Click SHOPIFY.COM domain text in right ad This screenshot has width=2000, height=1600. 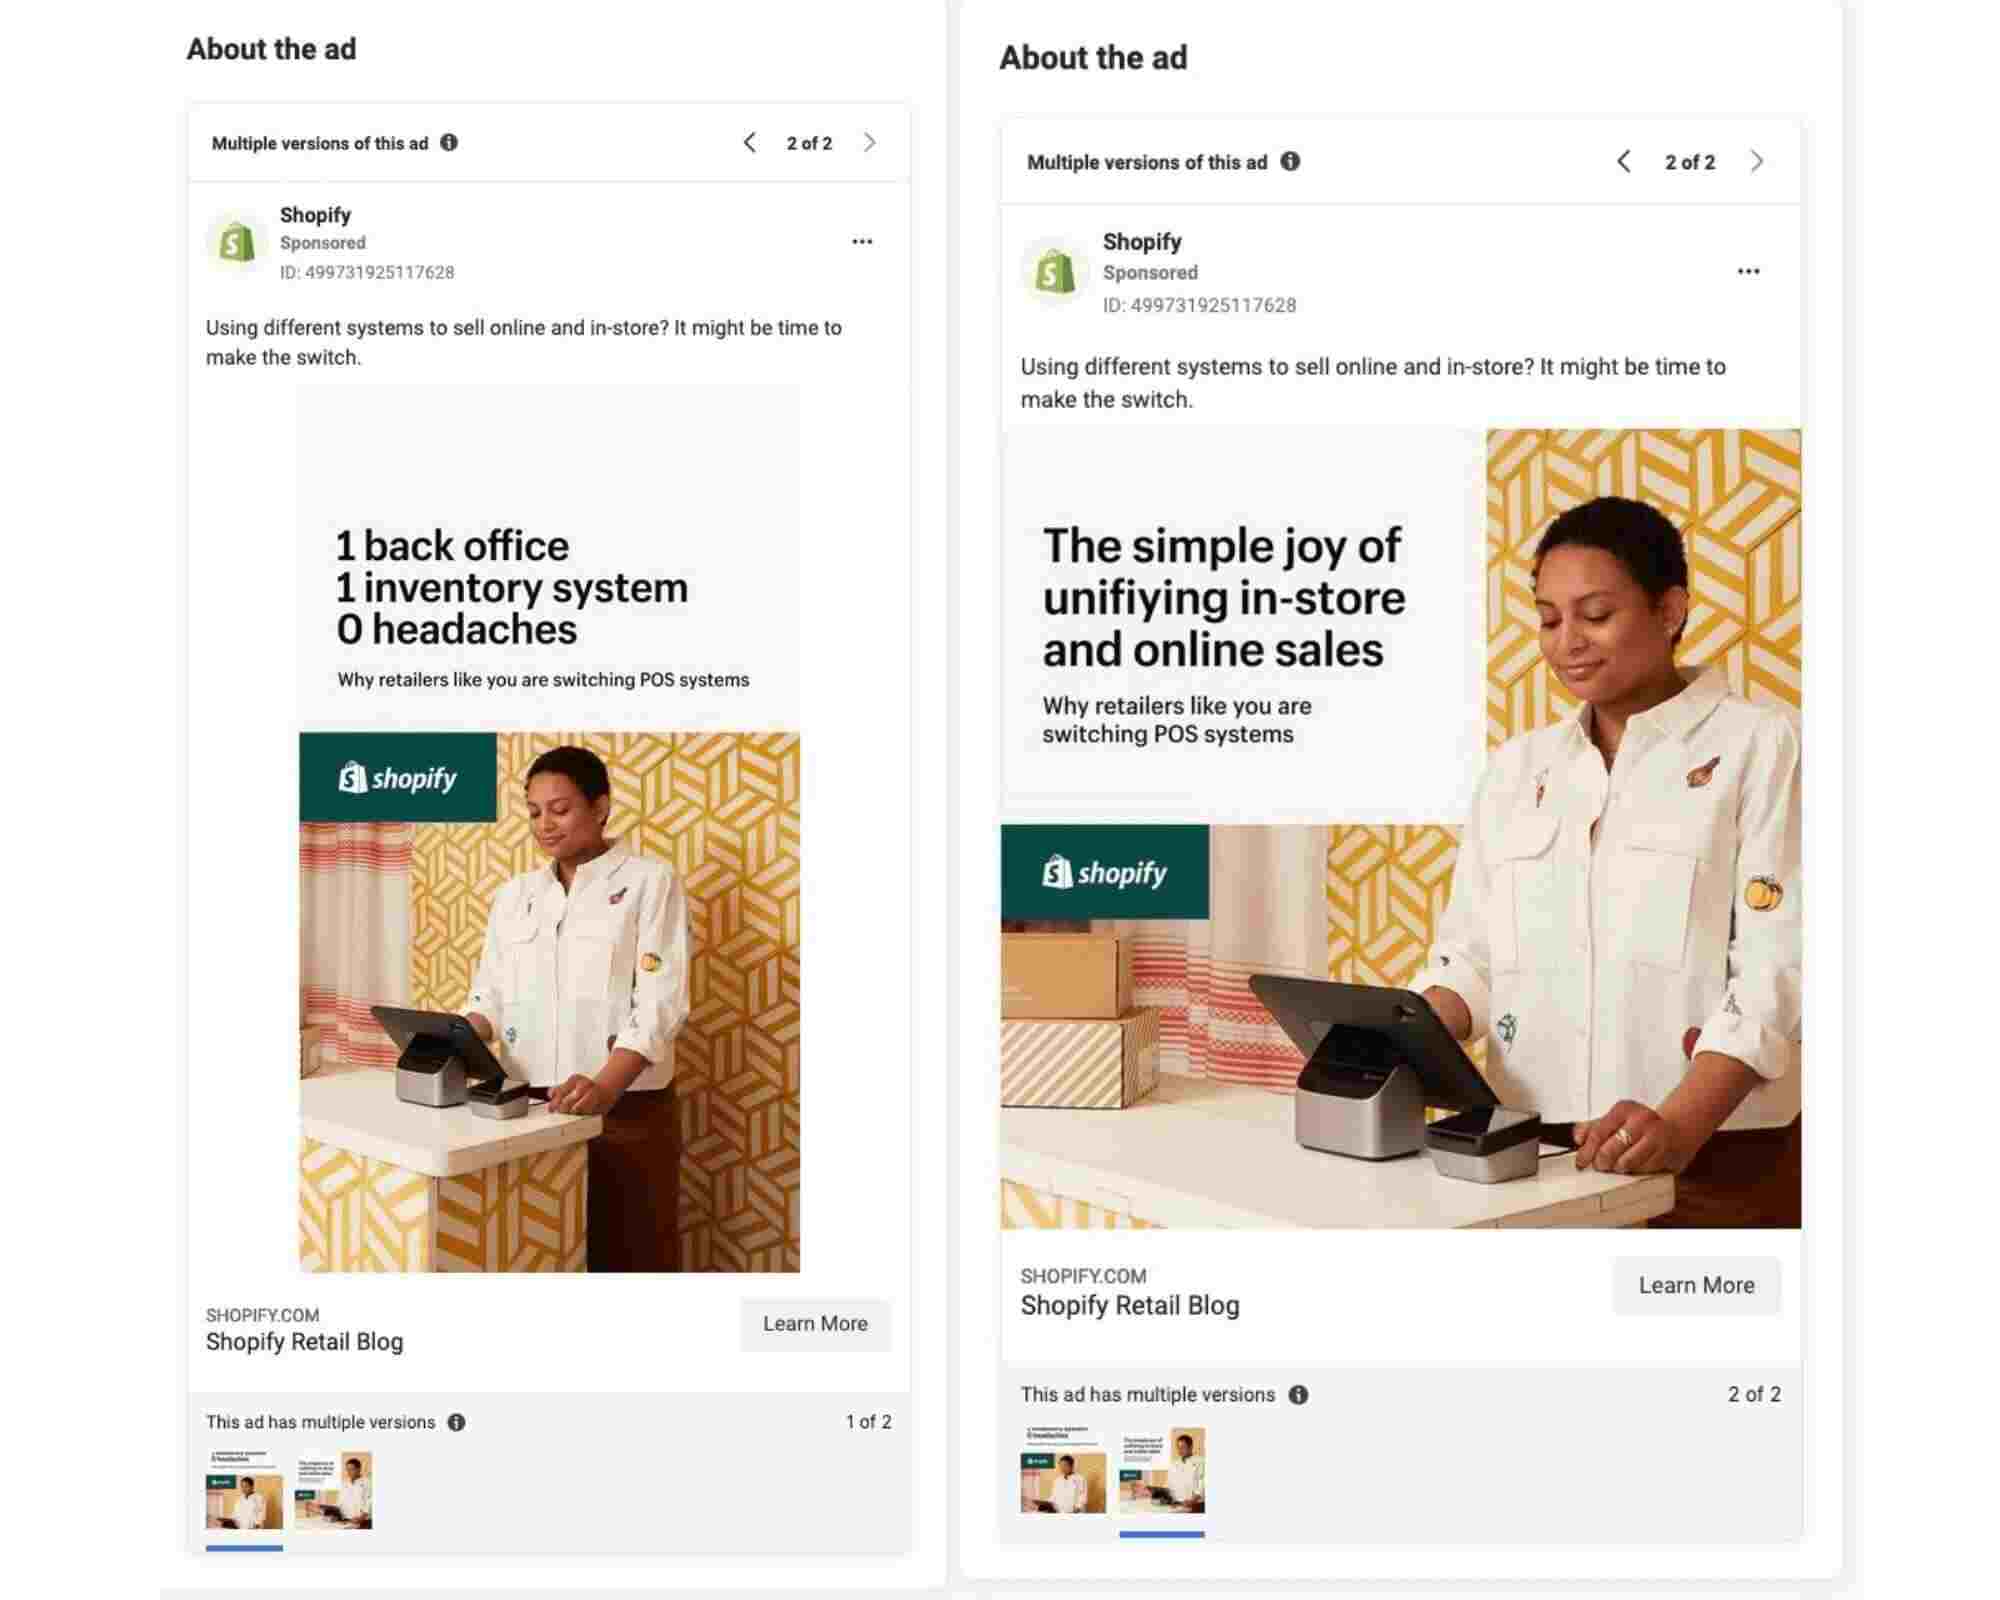(x=1083, y=1276)
